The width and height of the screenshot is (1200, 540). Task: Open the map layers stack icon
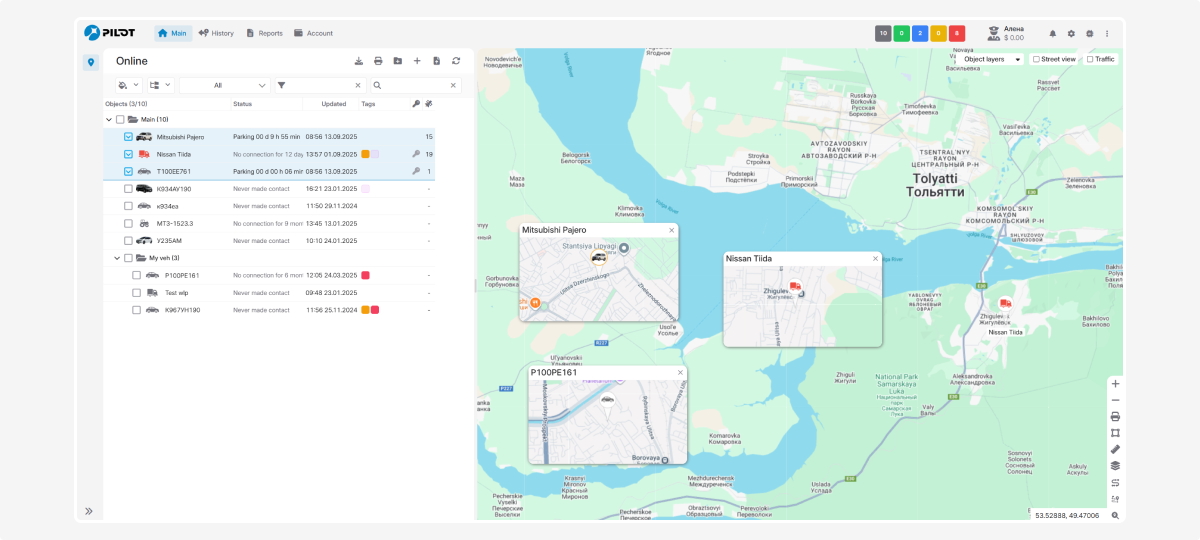pos(1115,465)
